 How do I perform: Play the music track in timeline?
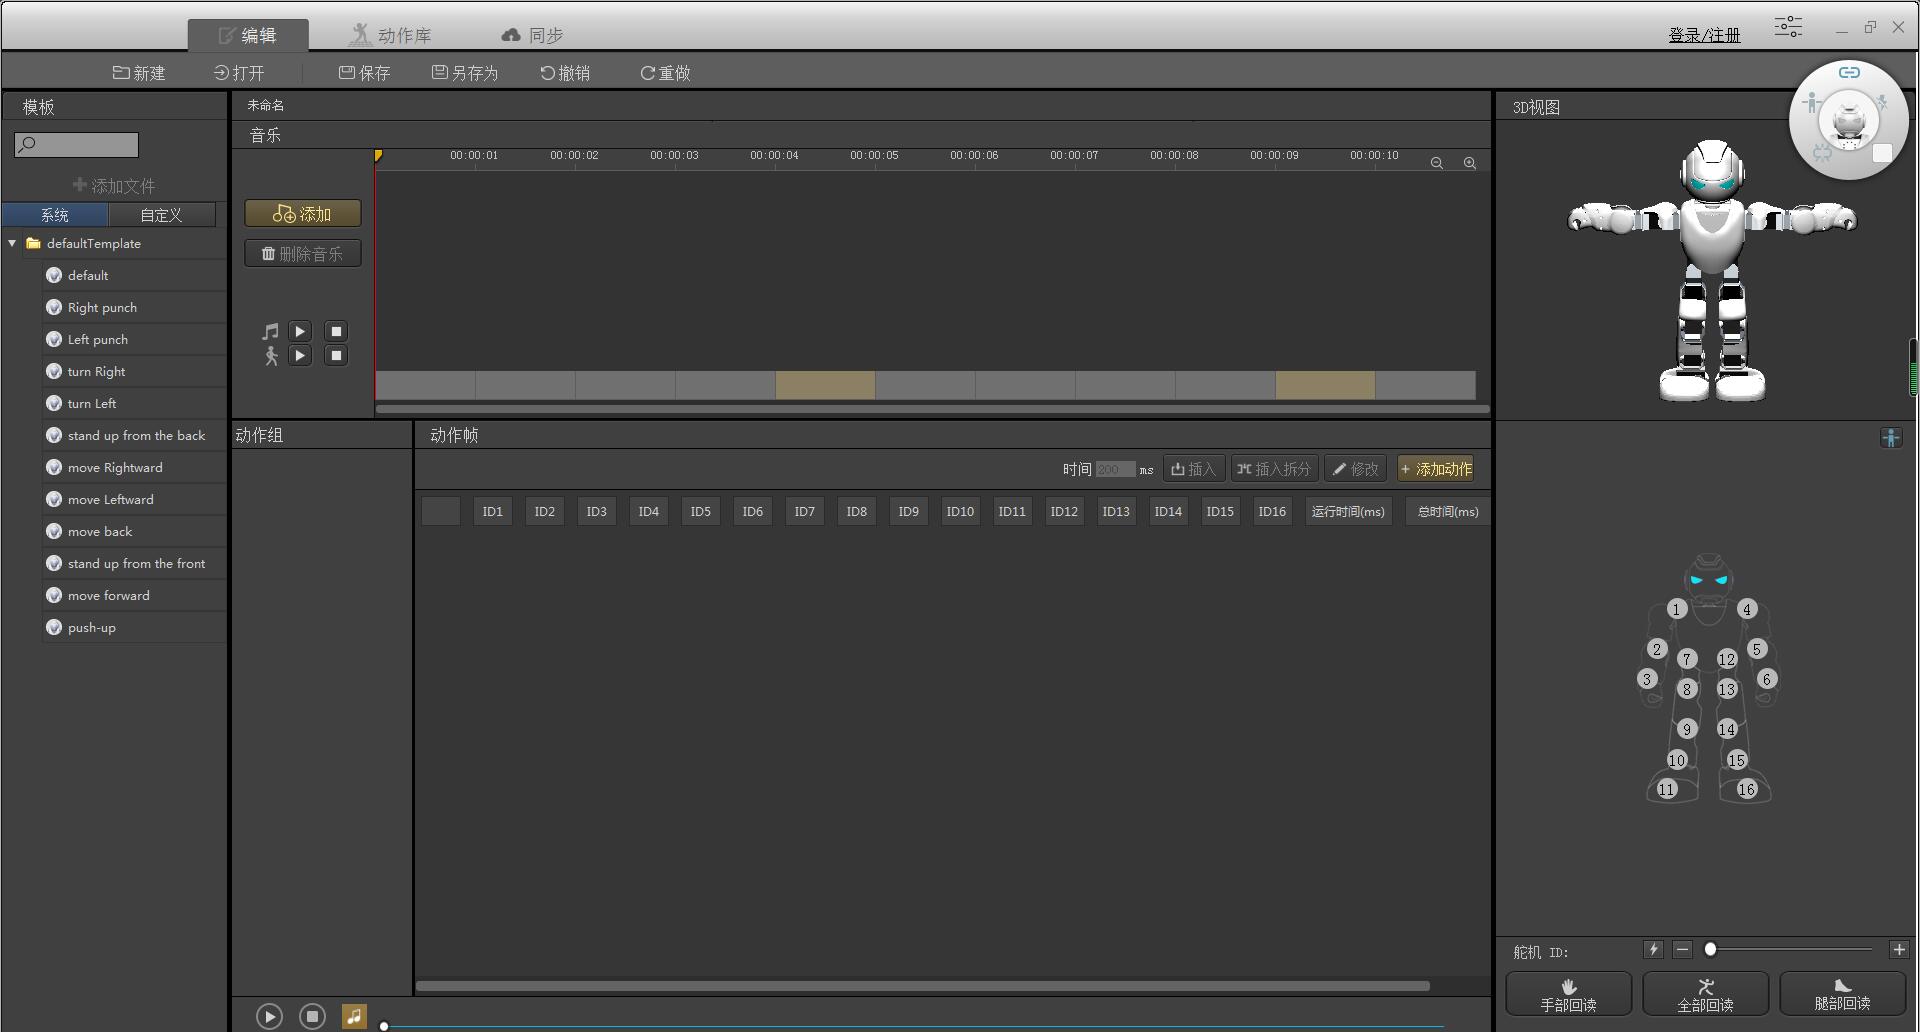click(x=300, y=331)
